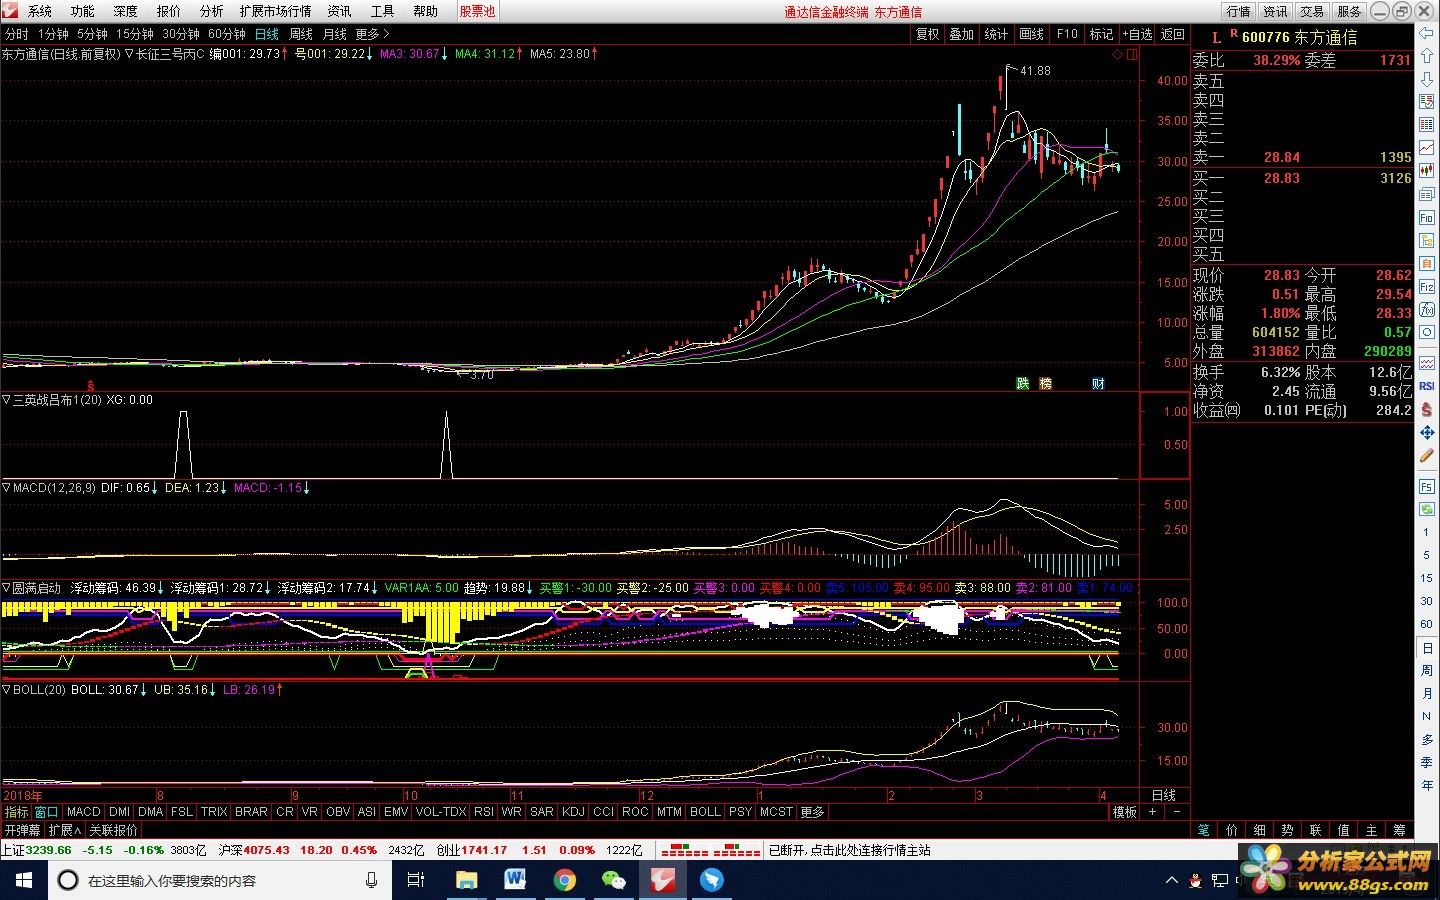
Task: Switch to 5-minute period in right sidebar
Action: tap(1427, 556)
